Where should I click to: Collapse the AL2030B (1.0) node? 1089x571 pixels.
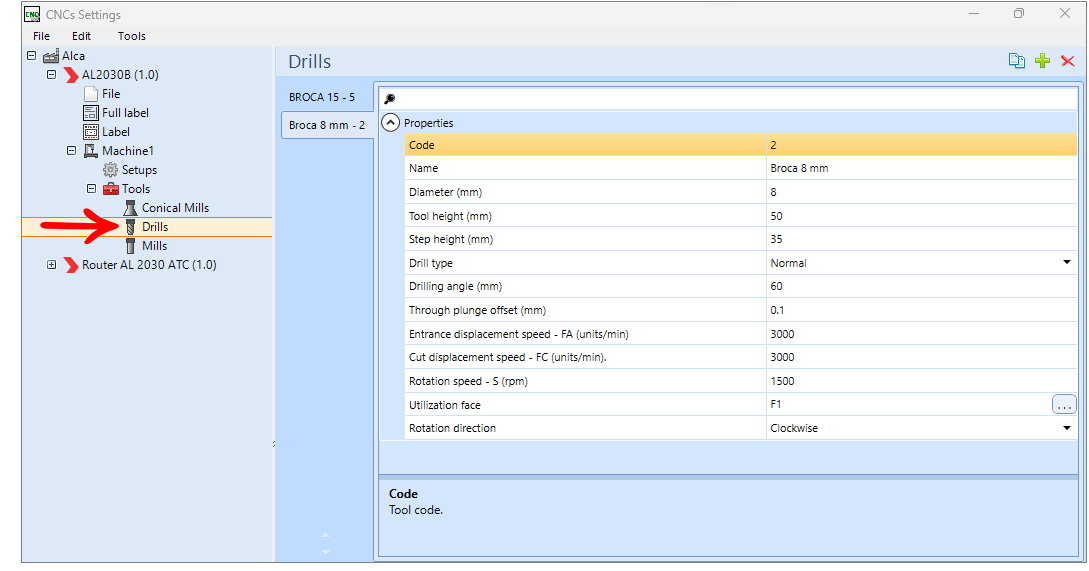51,74
